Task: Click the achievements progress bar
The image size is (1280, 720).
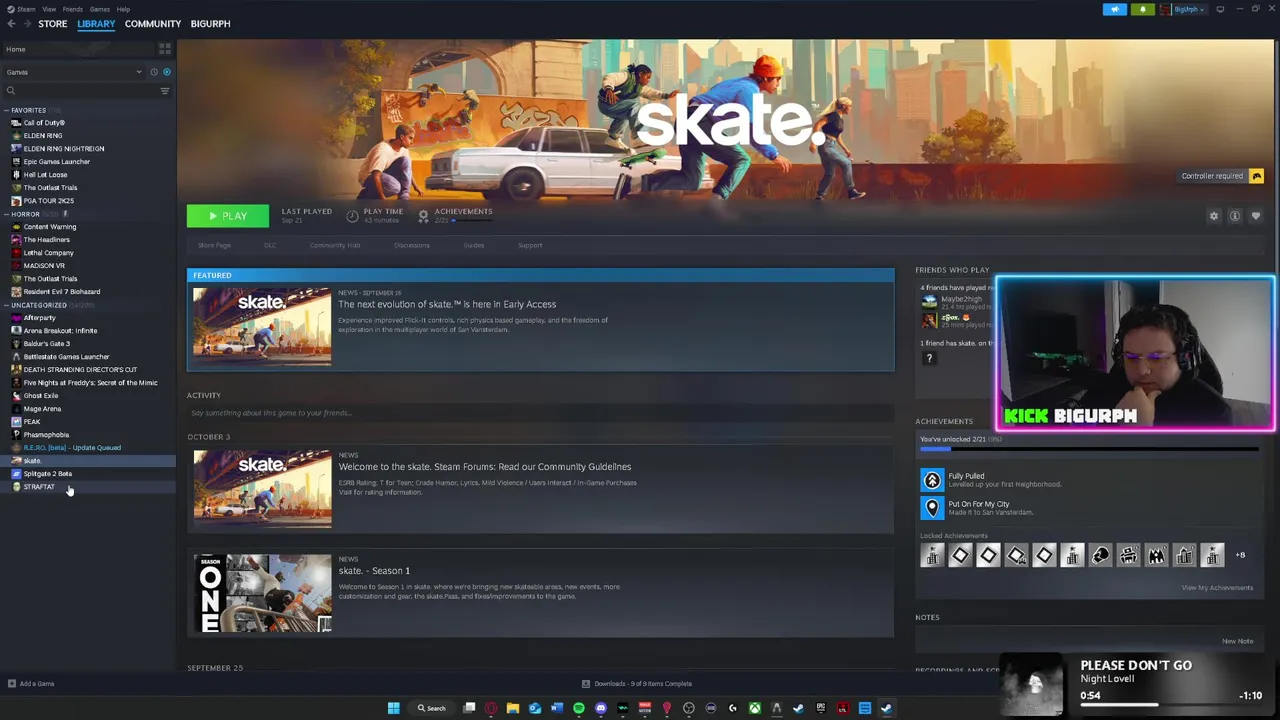Action: (x=1088, y=449)
